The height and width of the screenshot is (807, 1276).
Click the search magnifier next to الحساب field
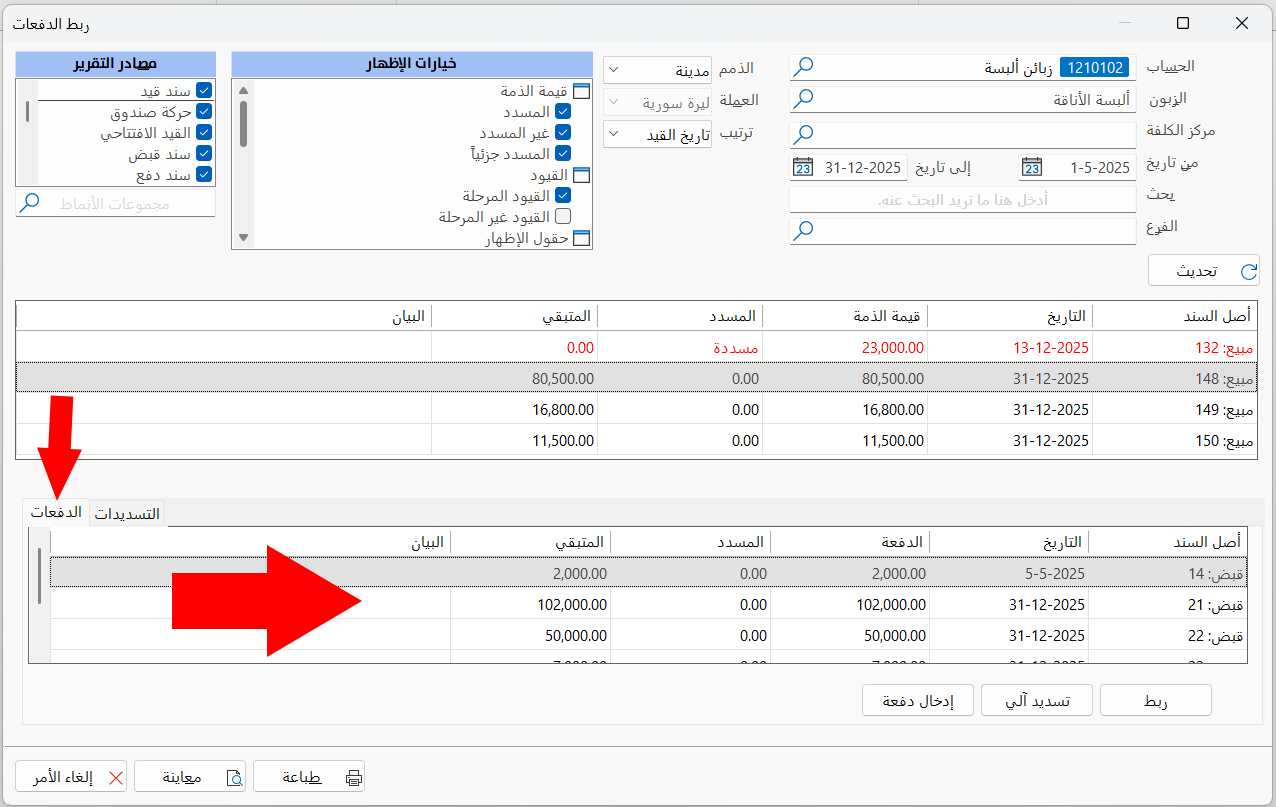[x=800, y=67]
